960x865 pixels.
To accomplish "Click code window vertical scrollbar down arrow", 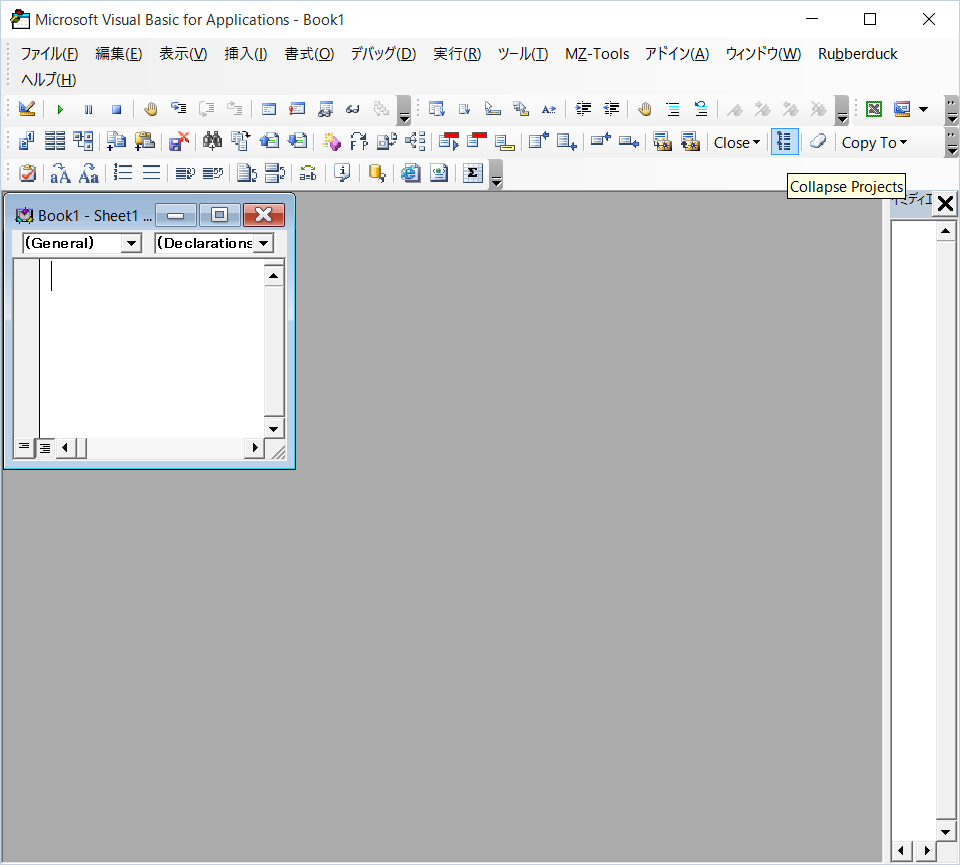I will pyautogui.click(x=274, y=429).
